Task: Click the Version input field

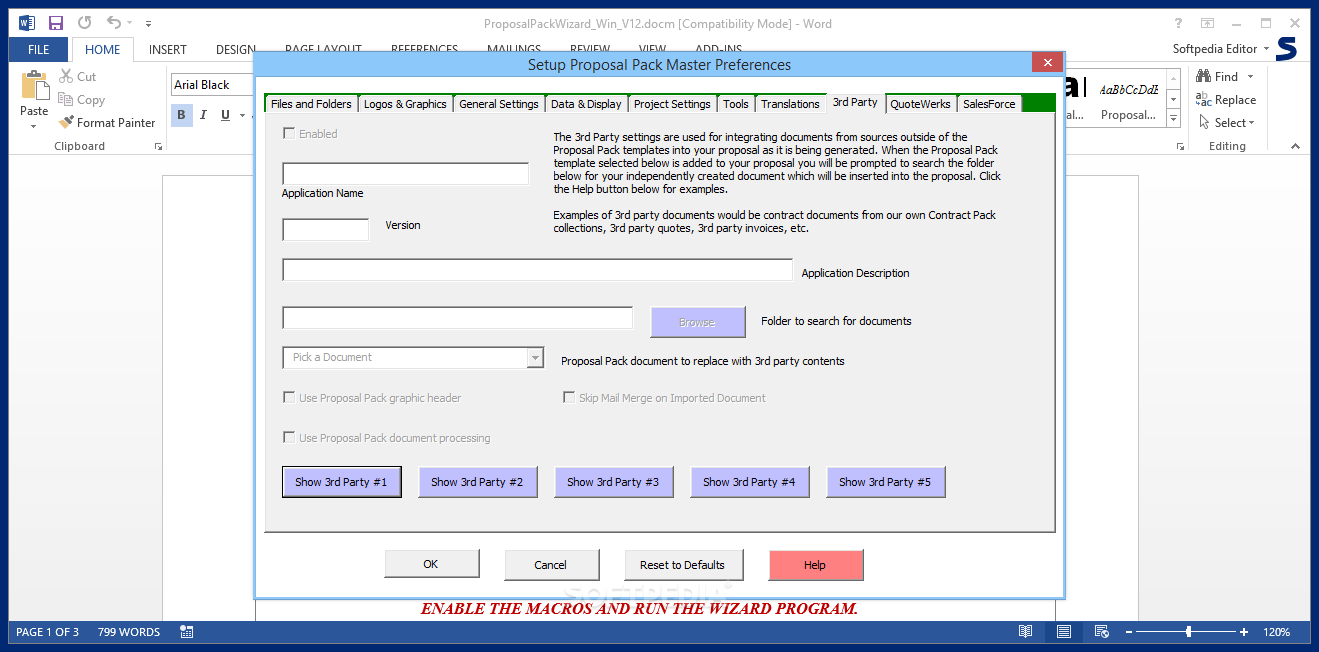Action: tap(326, 229)
